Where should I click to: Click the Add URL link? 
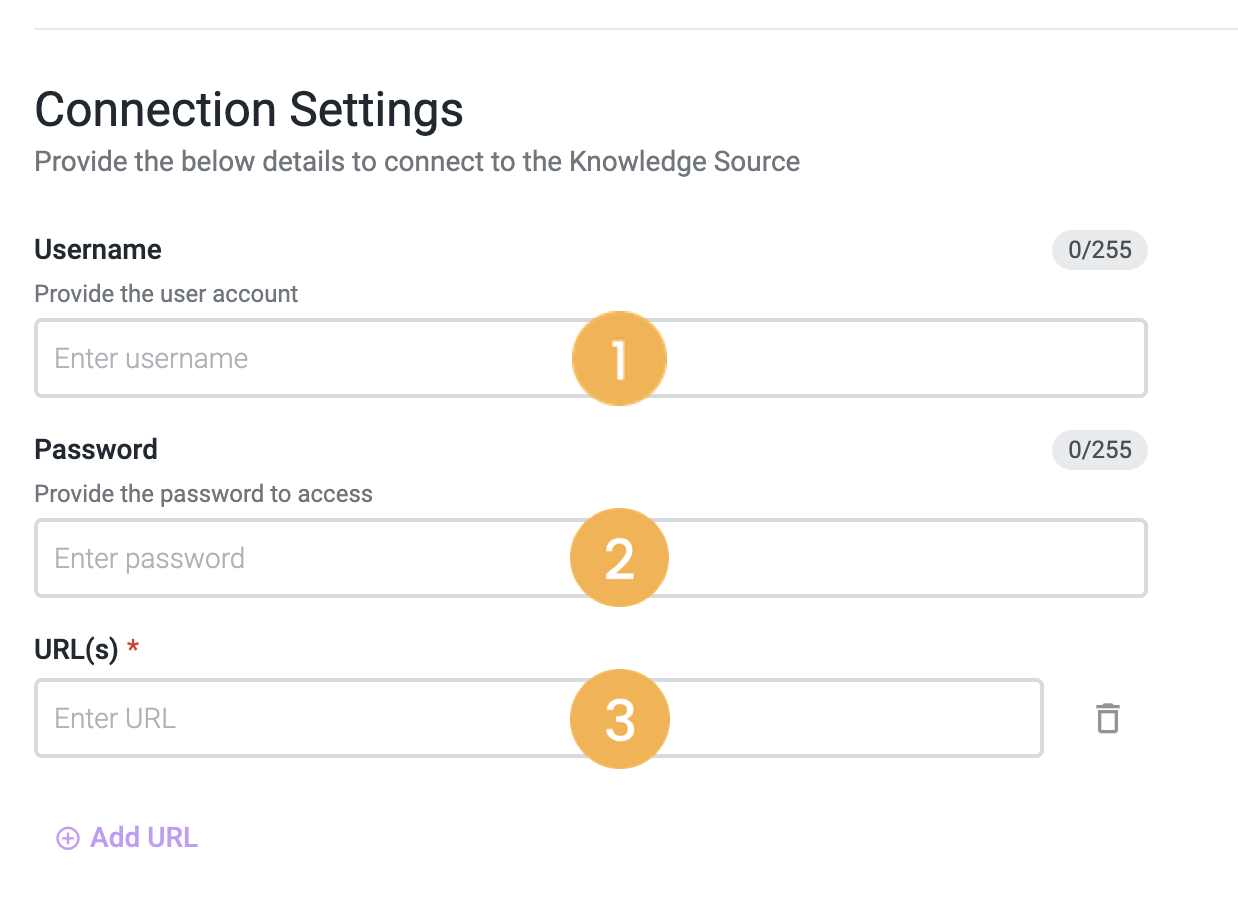[143, 837]
